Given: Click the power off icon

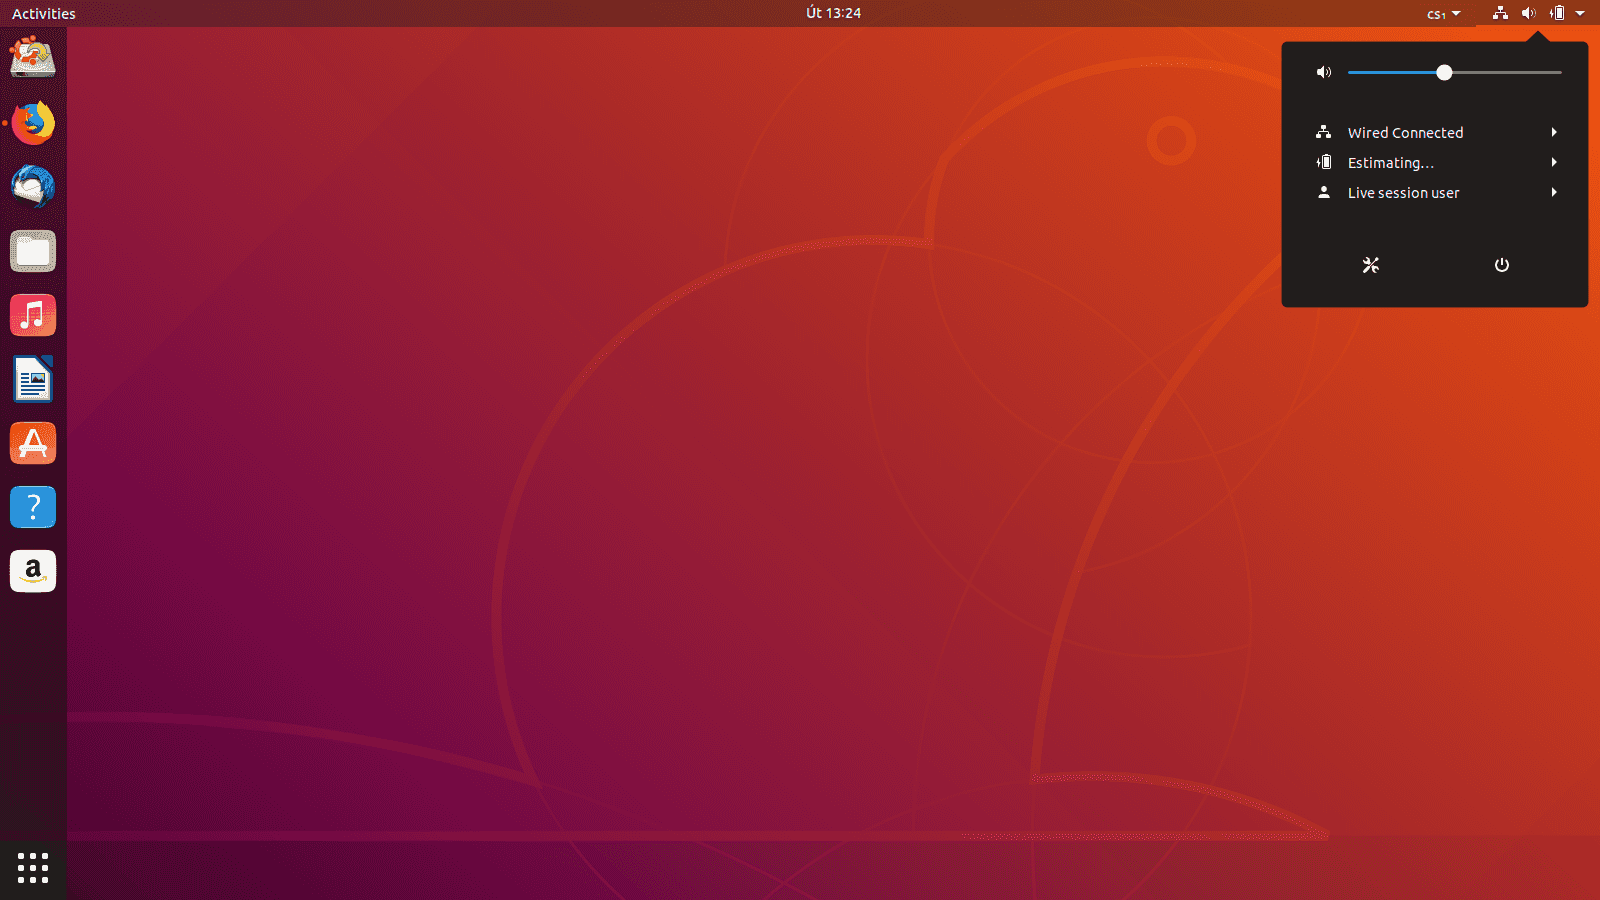Looking at the screenshot, I should (x=1501, y=265).
